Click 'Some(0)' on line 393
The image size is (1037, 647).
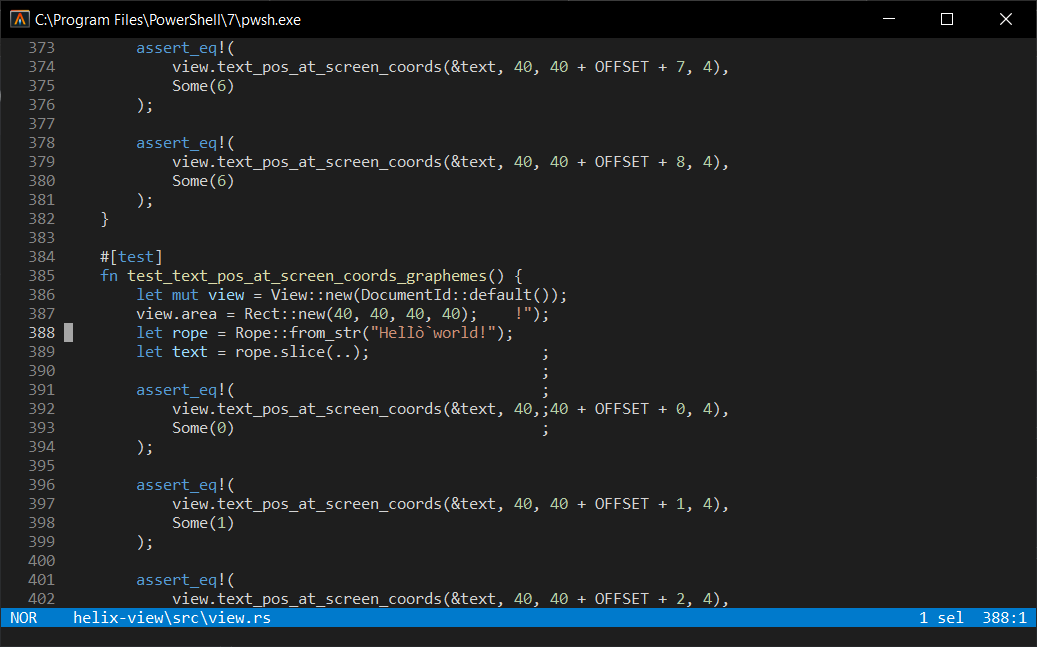(x=203, y=428)
